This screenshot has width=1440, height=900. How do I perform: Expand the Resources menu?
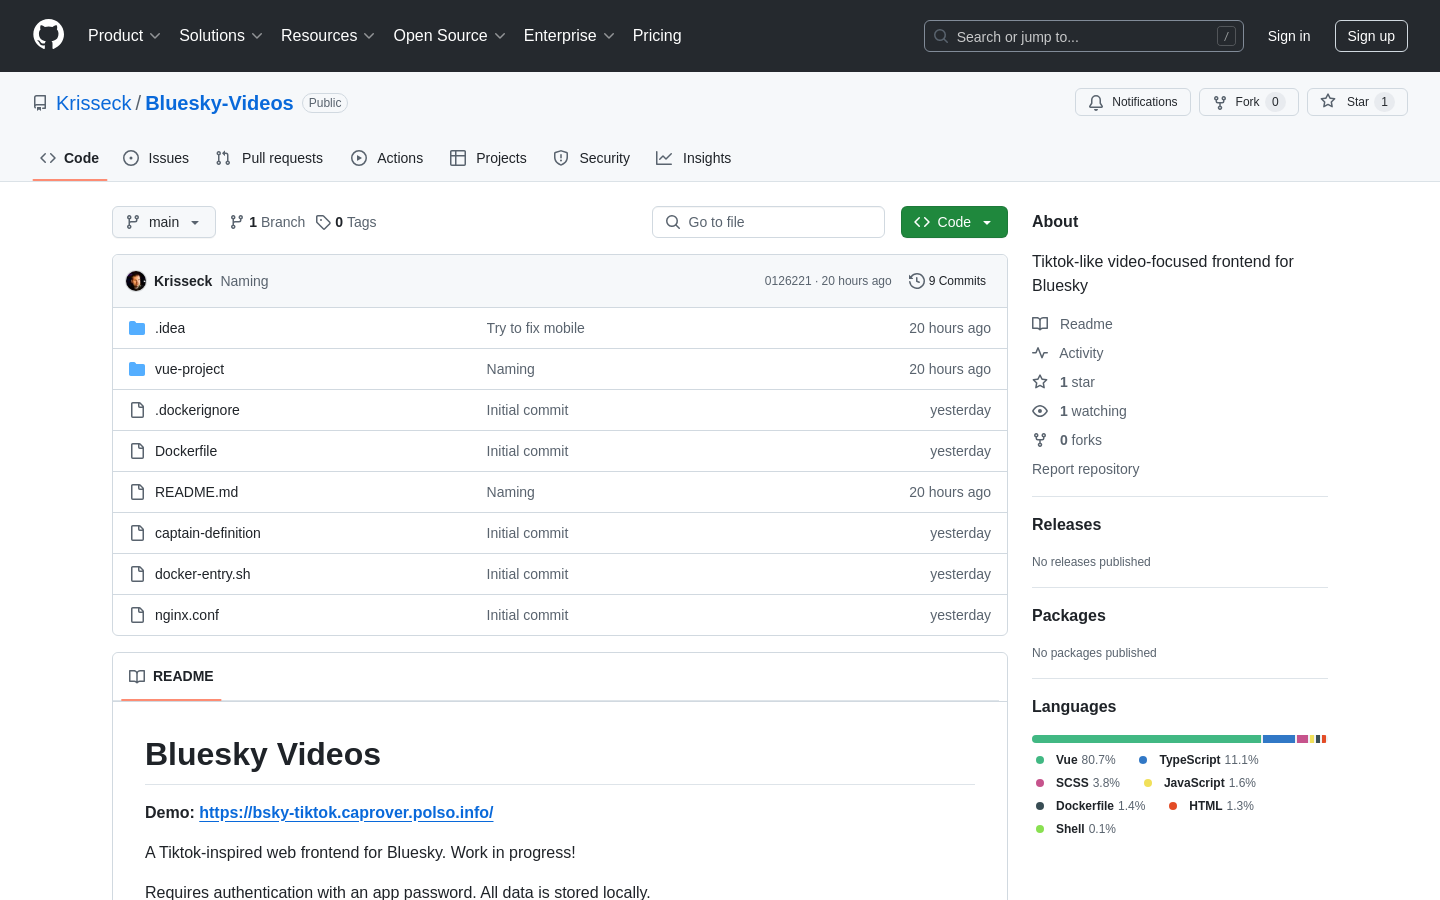click(x=328, y=36)
